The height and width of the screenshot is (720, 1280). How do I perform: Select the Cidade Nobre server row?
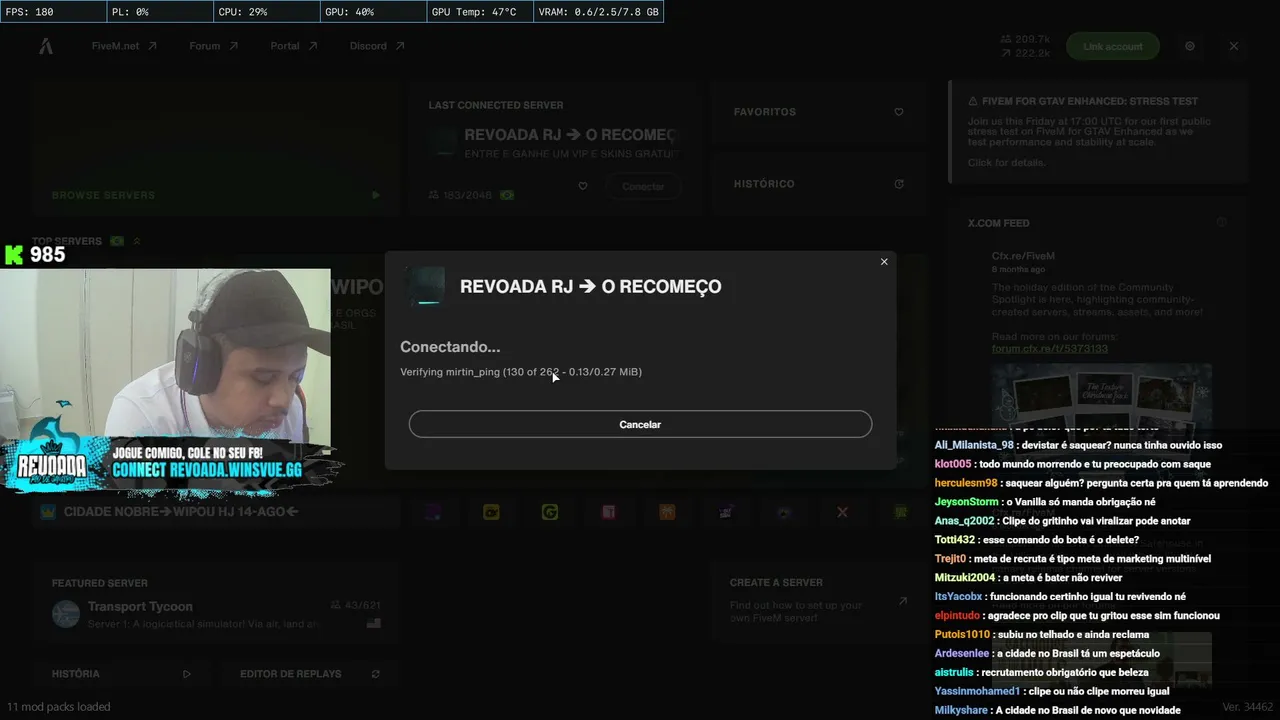pyautogui.click(x=216, y=512)
